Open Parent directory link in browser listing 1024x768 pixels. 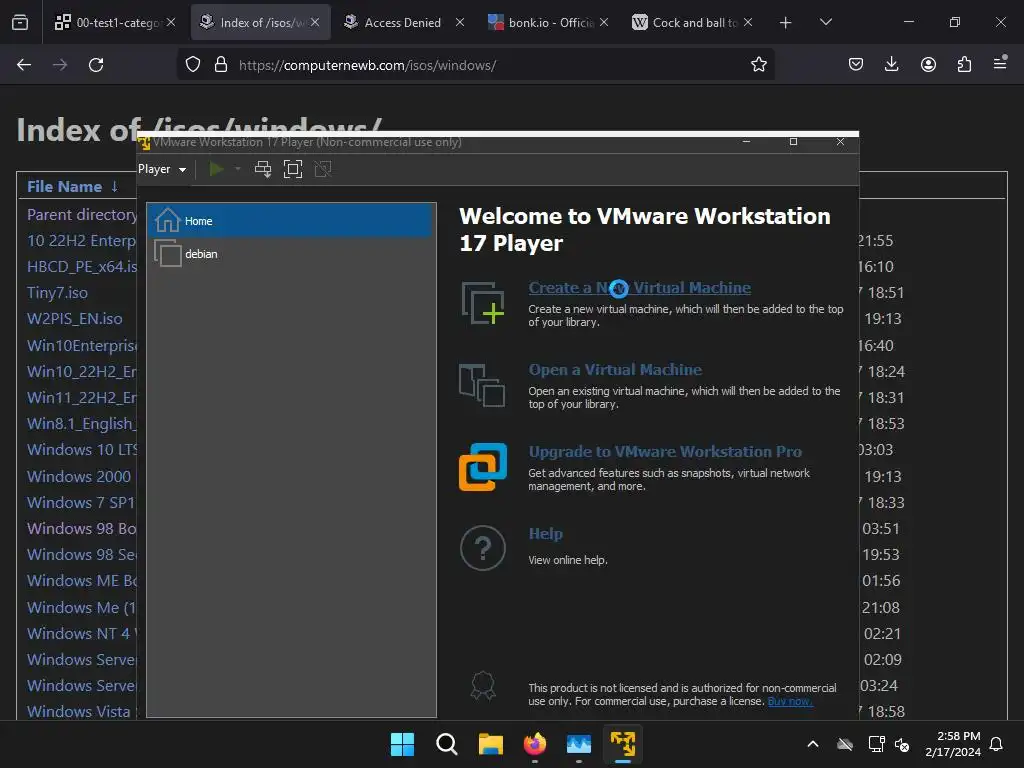[x=82, y=214]
